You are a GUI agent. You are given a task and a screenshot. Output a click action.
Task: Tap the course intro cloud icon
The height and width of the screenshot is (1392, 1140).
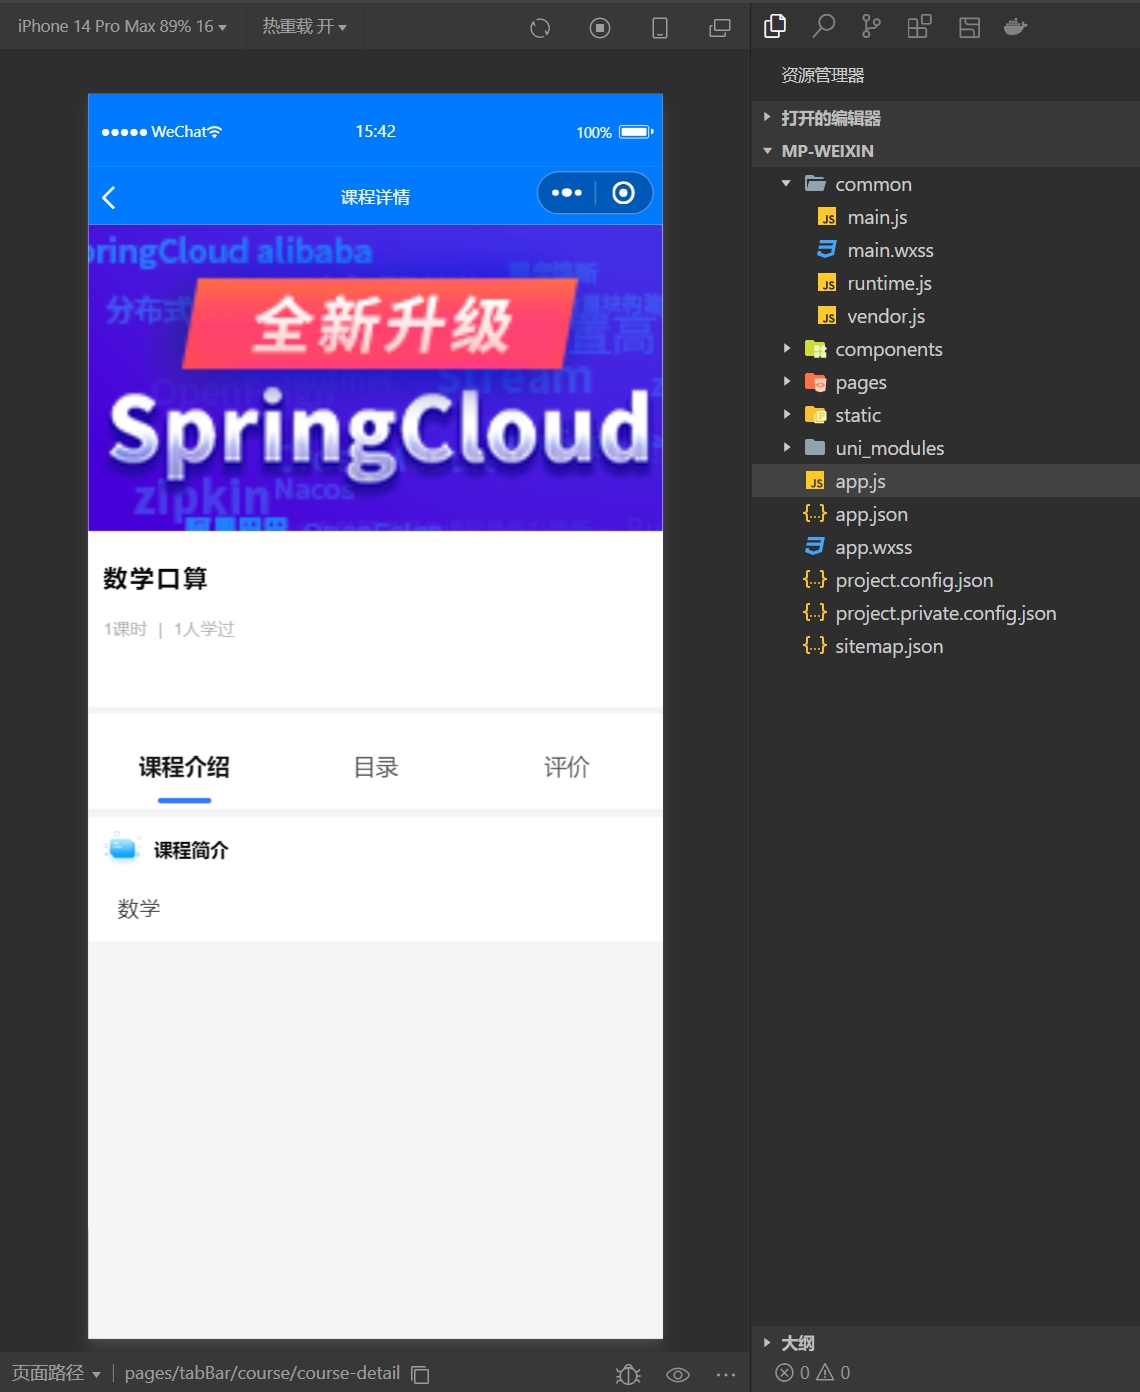pyautogui.click(x=123, y=848)
